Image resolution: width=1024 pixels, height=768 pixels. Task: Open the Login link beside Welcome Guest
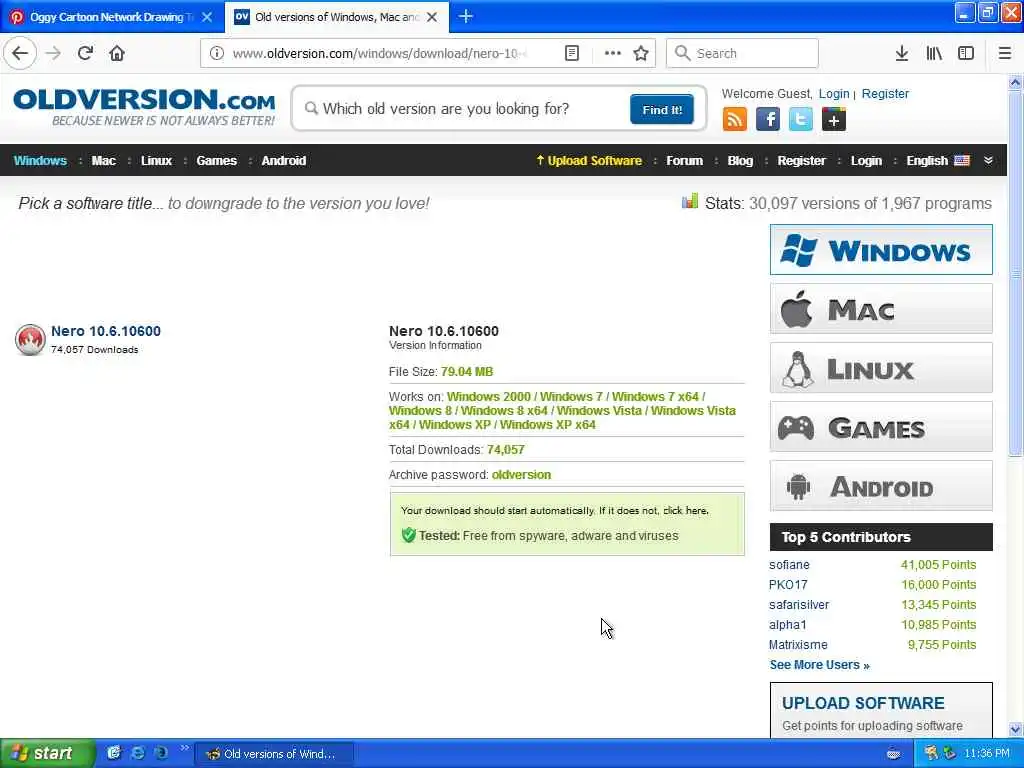pyautogui.click(x=834, y=93)
